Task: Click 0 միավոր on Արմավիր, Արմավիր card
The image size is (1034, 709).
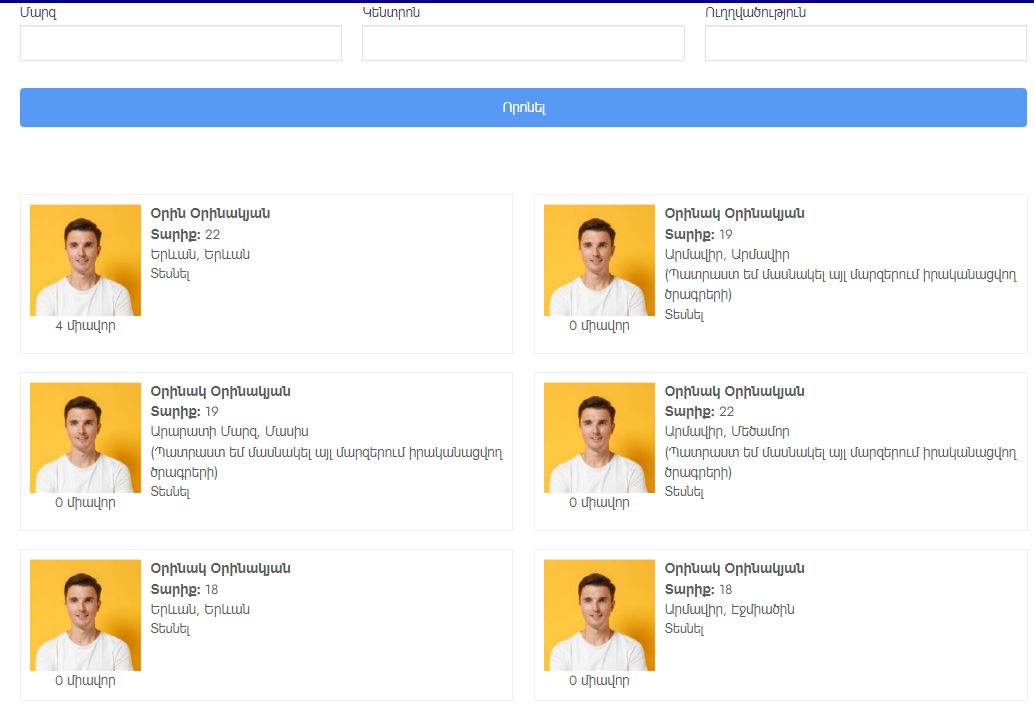Action: (x=599, y=326)
